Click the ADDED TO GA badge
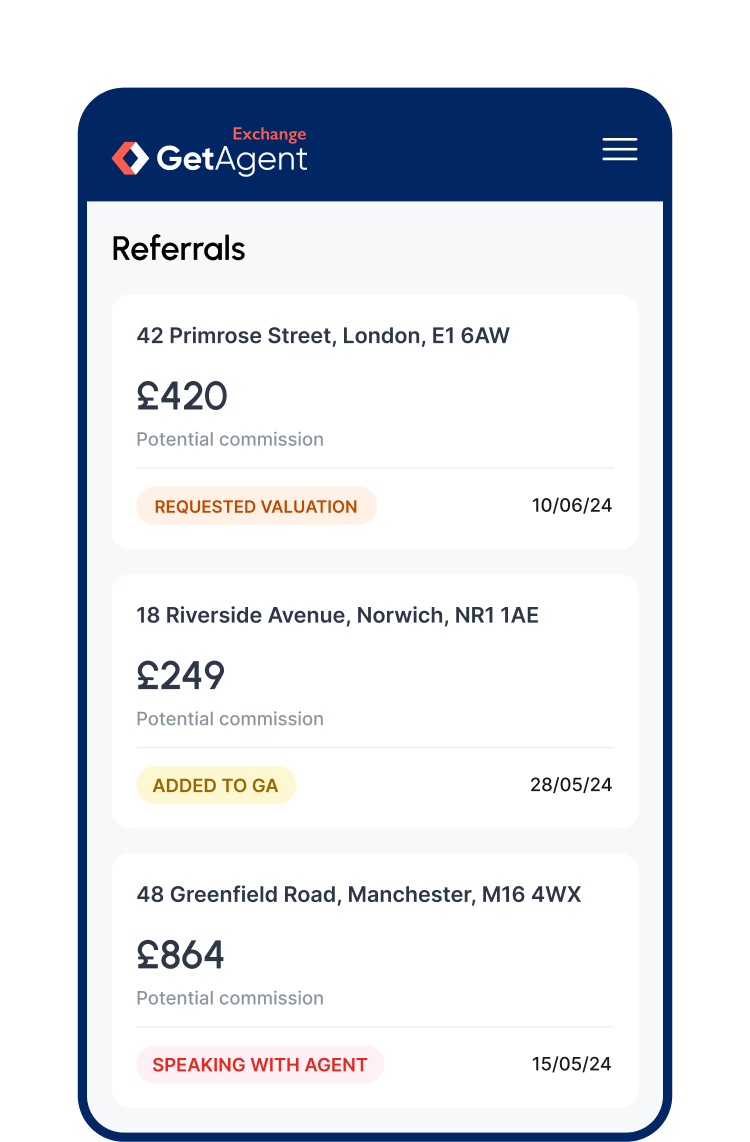750x1142 pixels. (215, 786)
